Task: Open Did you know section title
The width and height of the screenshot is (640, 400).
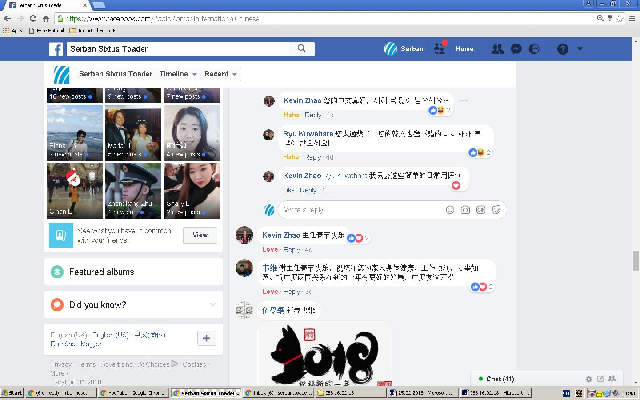Action: [x=98, y=305]
